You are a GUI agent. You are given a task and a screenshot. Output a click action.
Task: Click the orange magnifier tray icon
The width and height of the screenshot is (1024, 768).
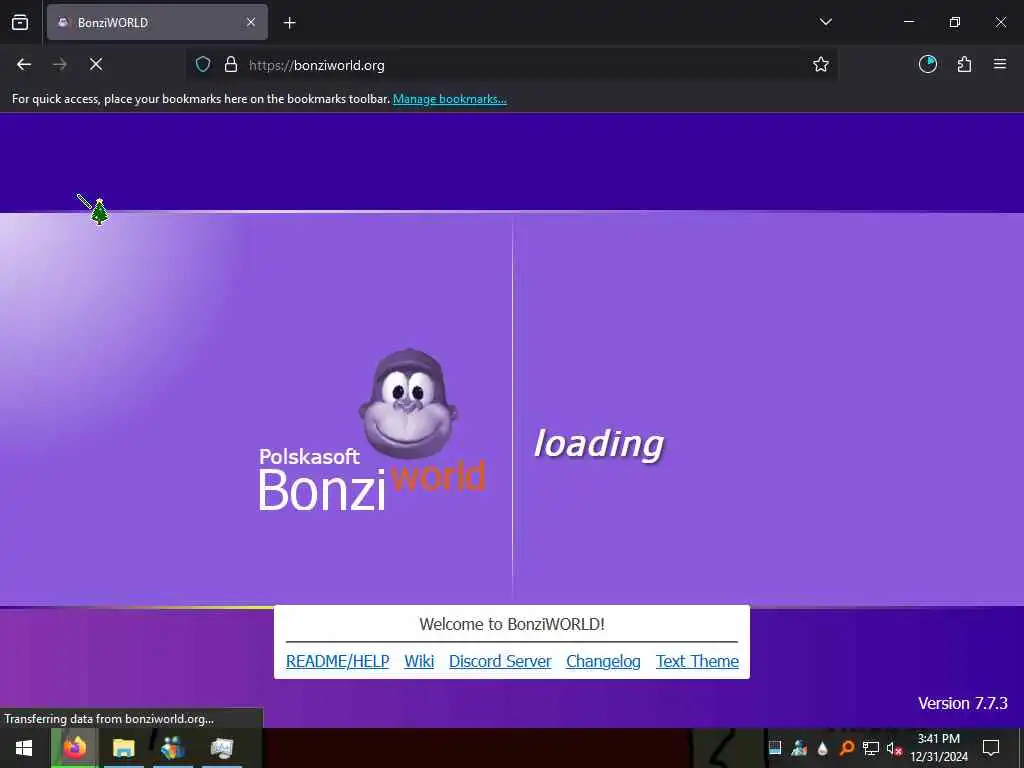point(846,748)
